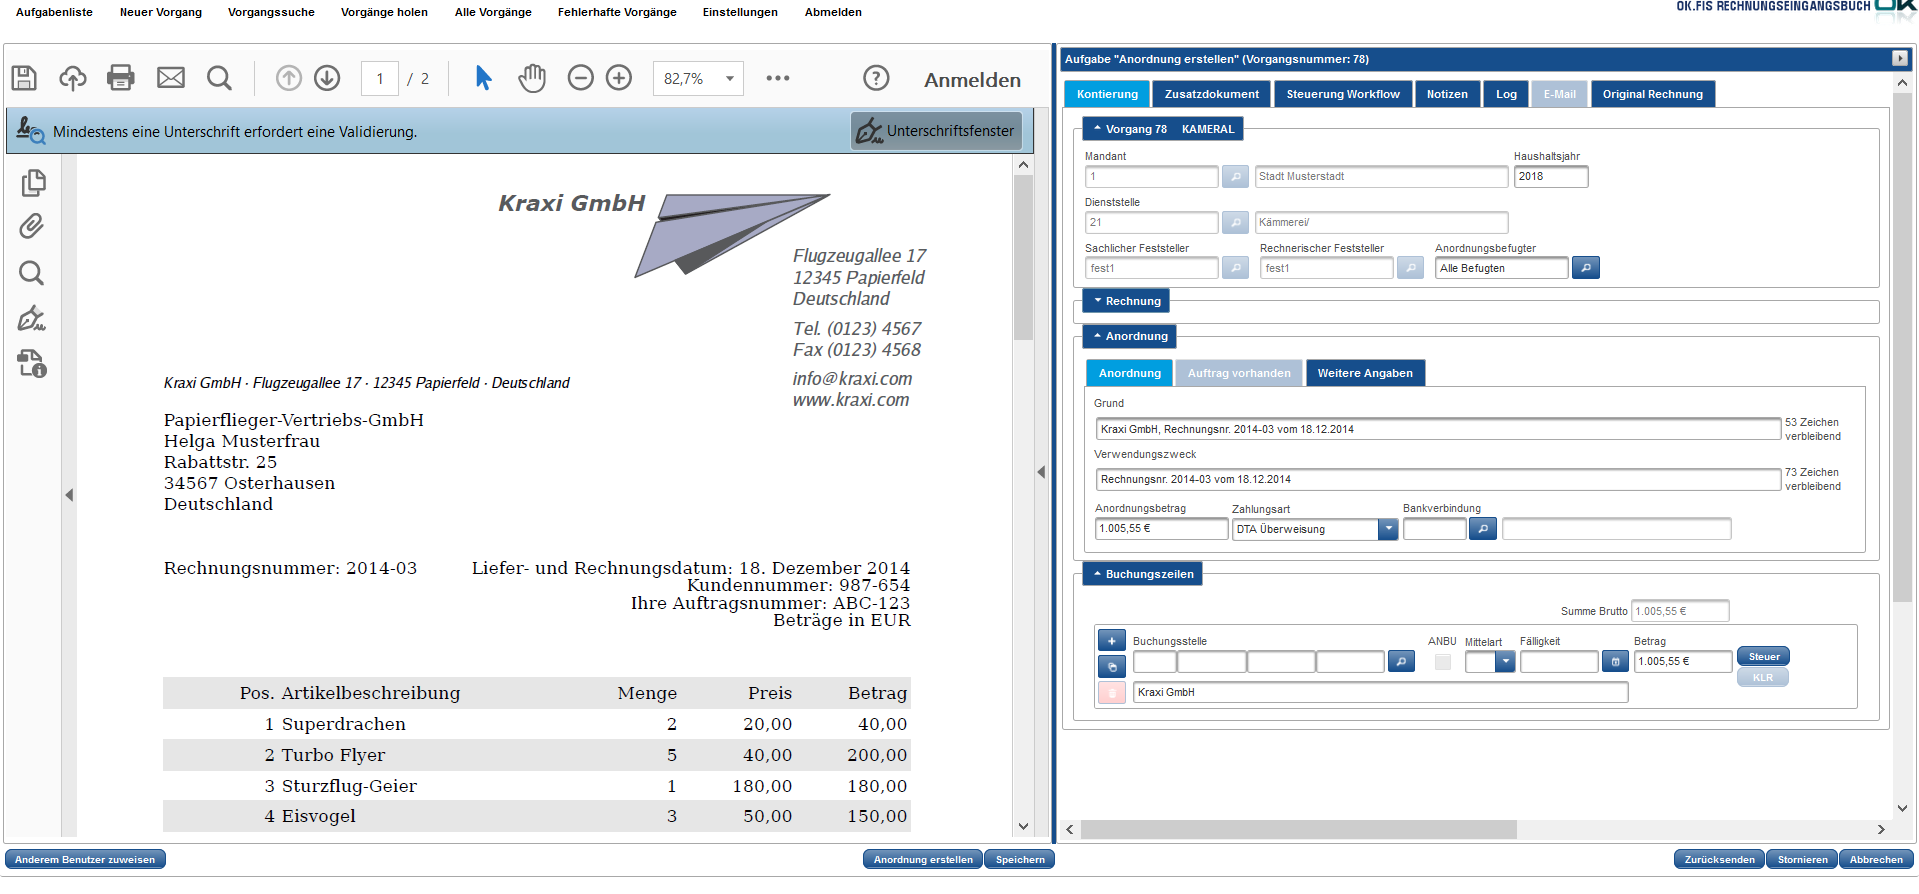Image resolution: width=1919 pixels, height=894 pixels.
Task: Toggle the ANBU checkbox
Action: click(x=1442, y=662)
